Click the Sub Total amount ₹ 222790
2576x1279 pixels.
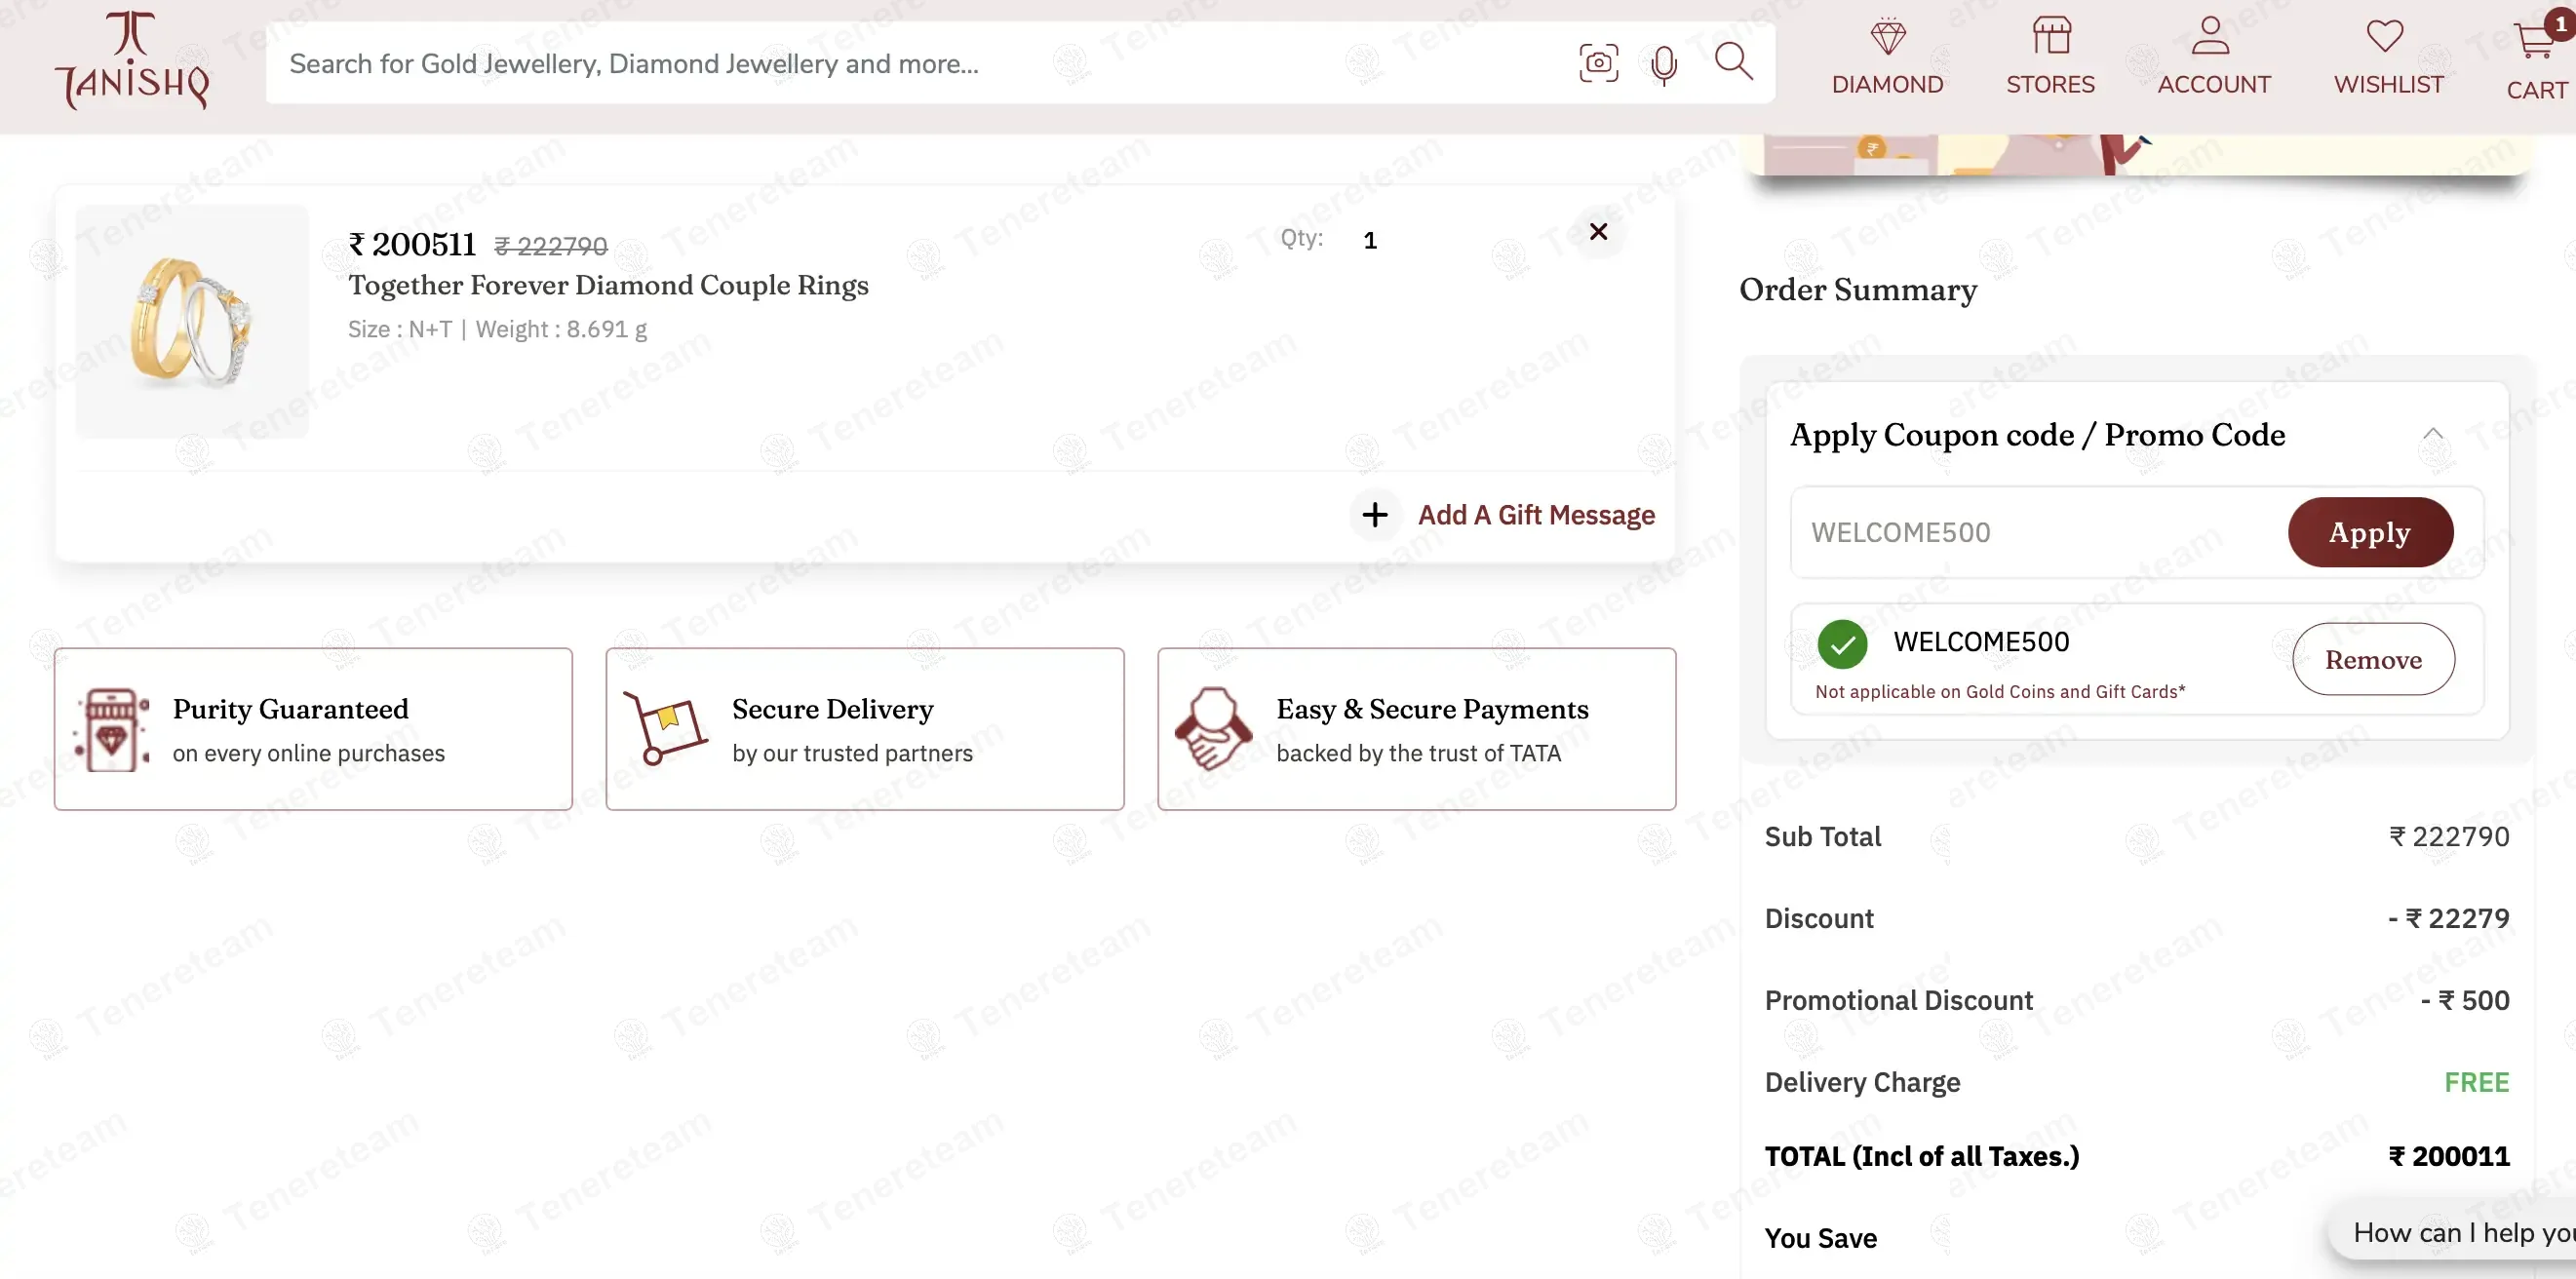(x=2449, y=837)
